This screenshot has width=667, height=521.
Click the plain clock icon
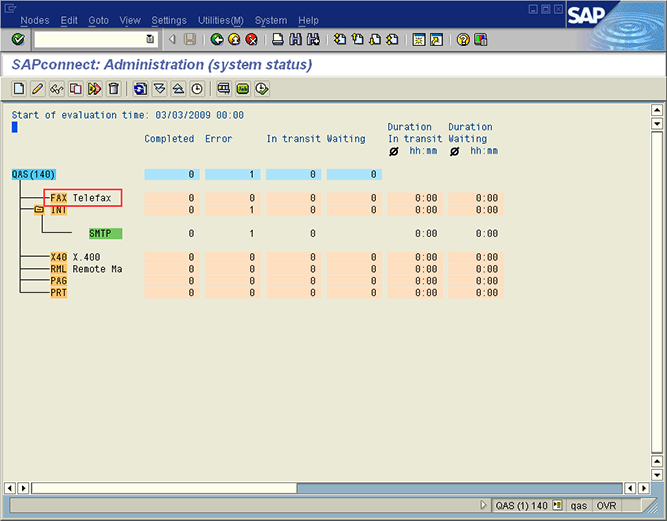[197, 89]
